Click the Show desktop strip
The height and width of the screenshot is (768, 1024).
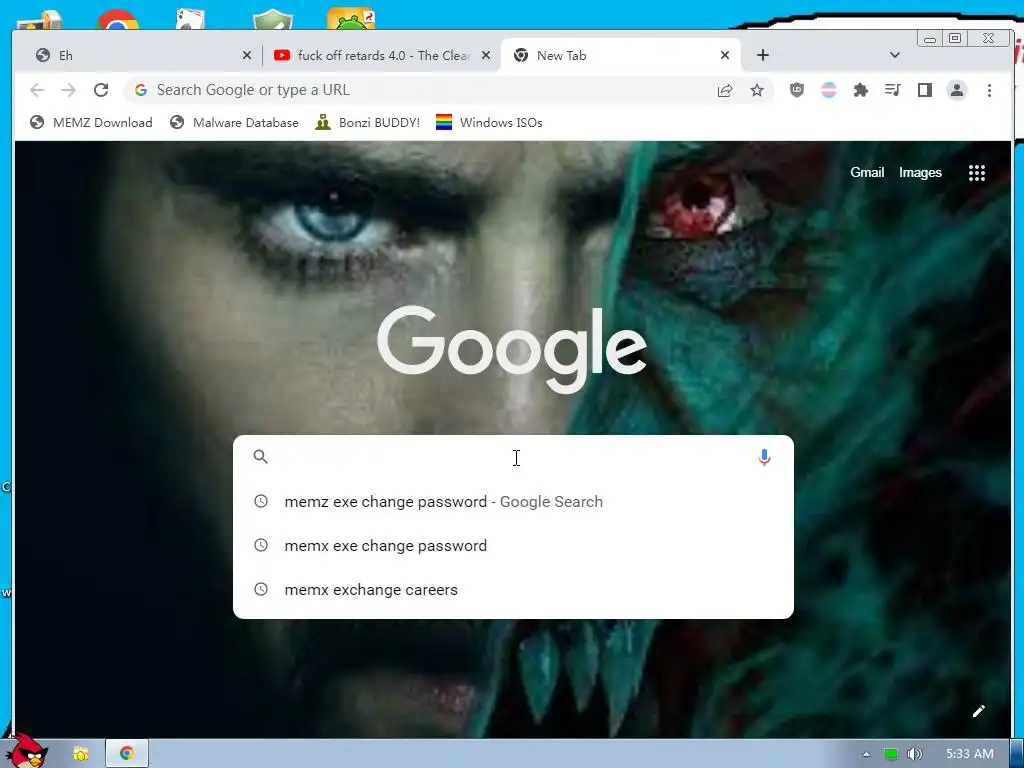(1017, 754)
